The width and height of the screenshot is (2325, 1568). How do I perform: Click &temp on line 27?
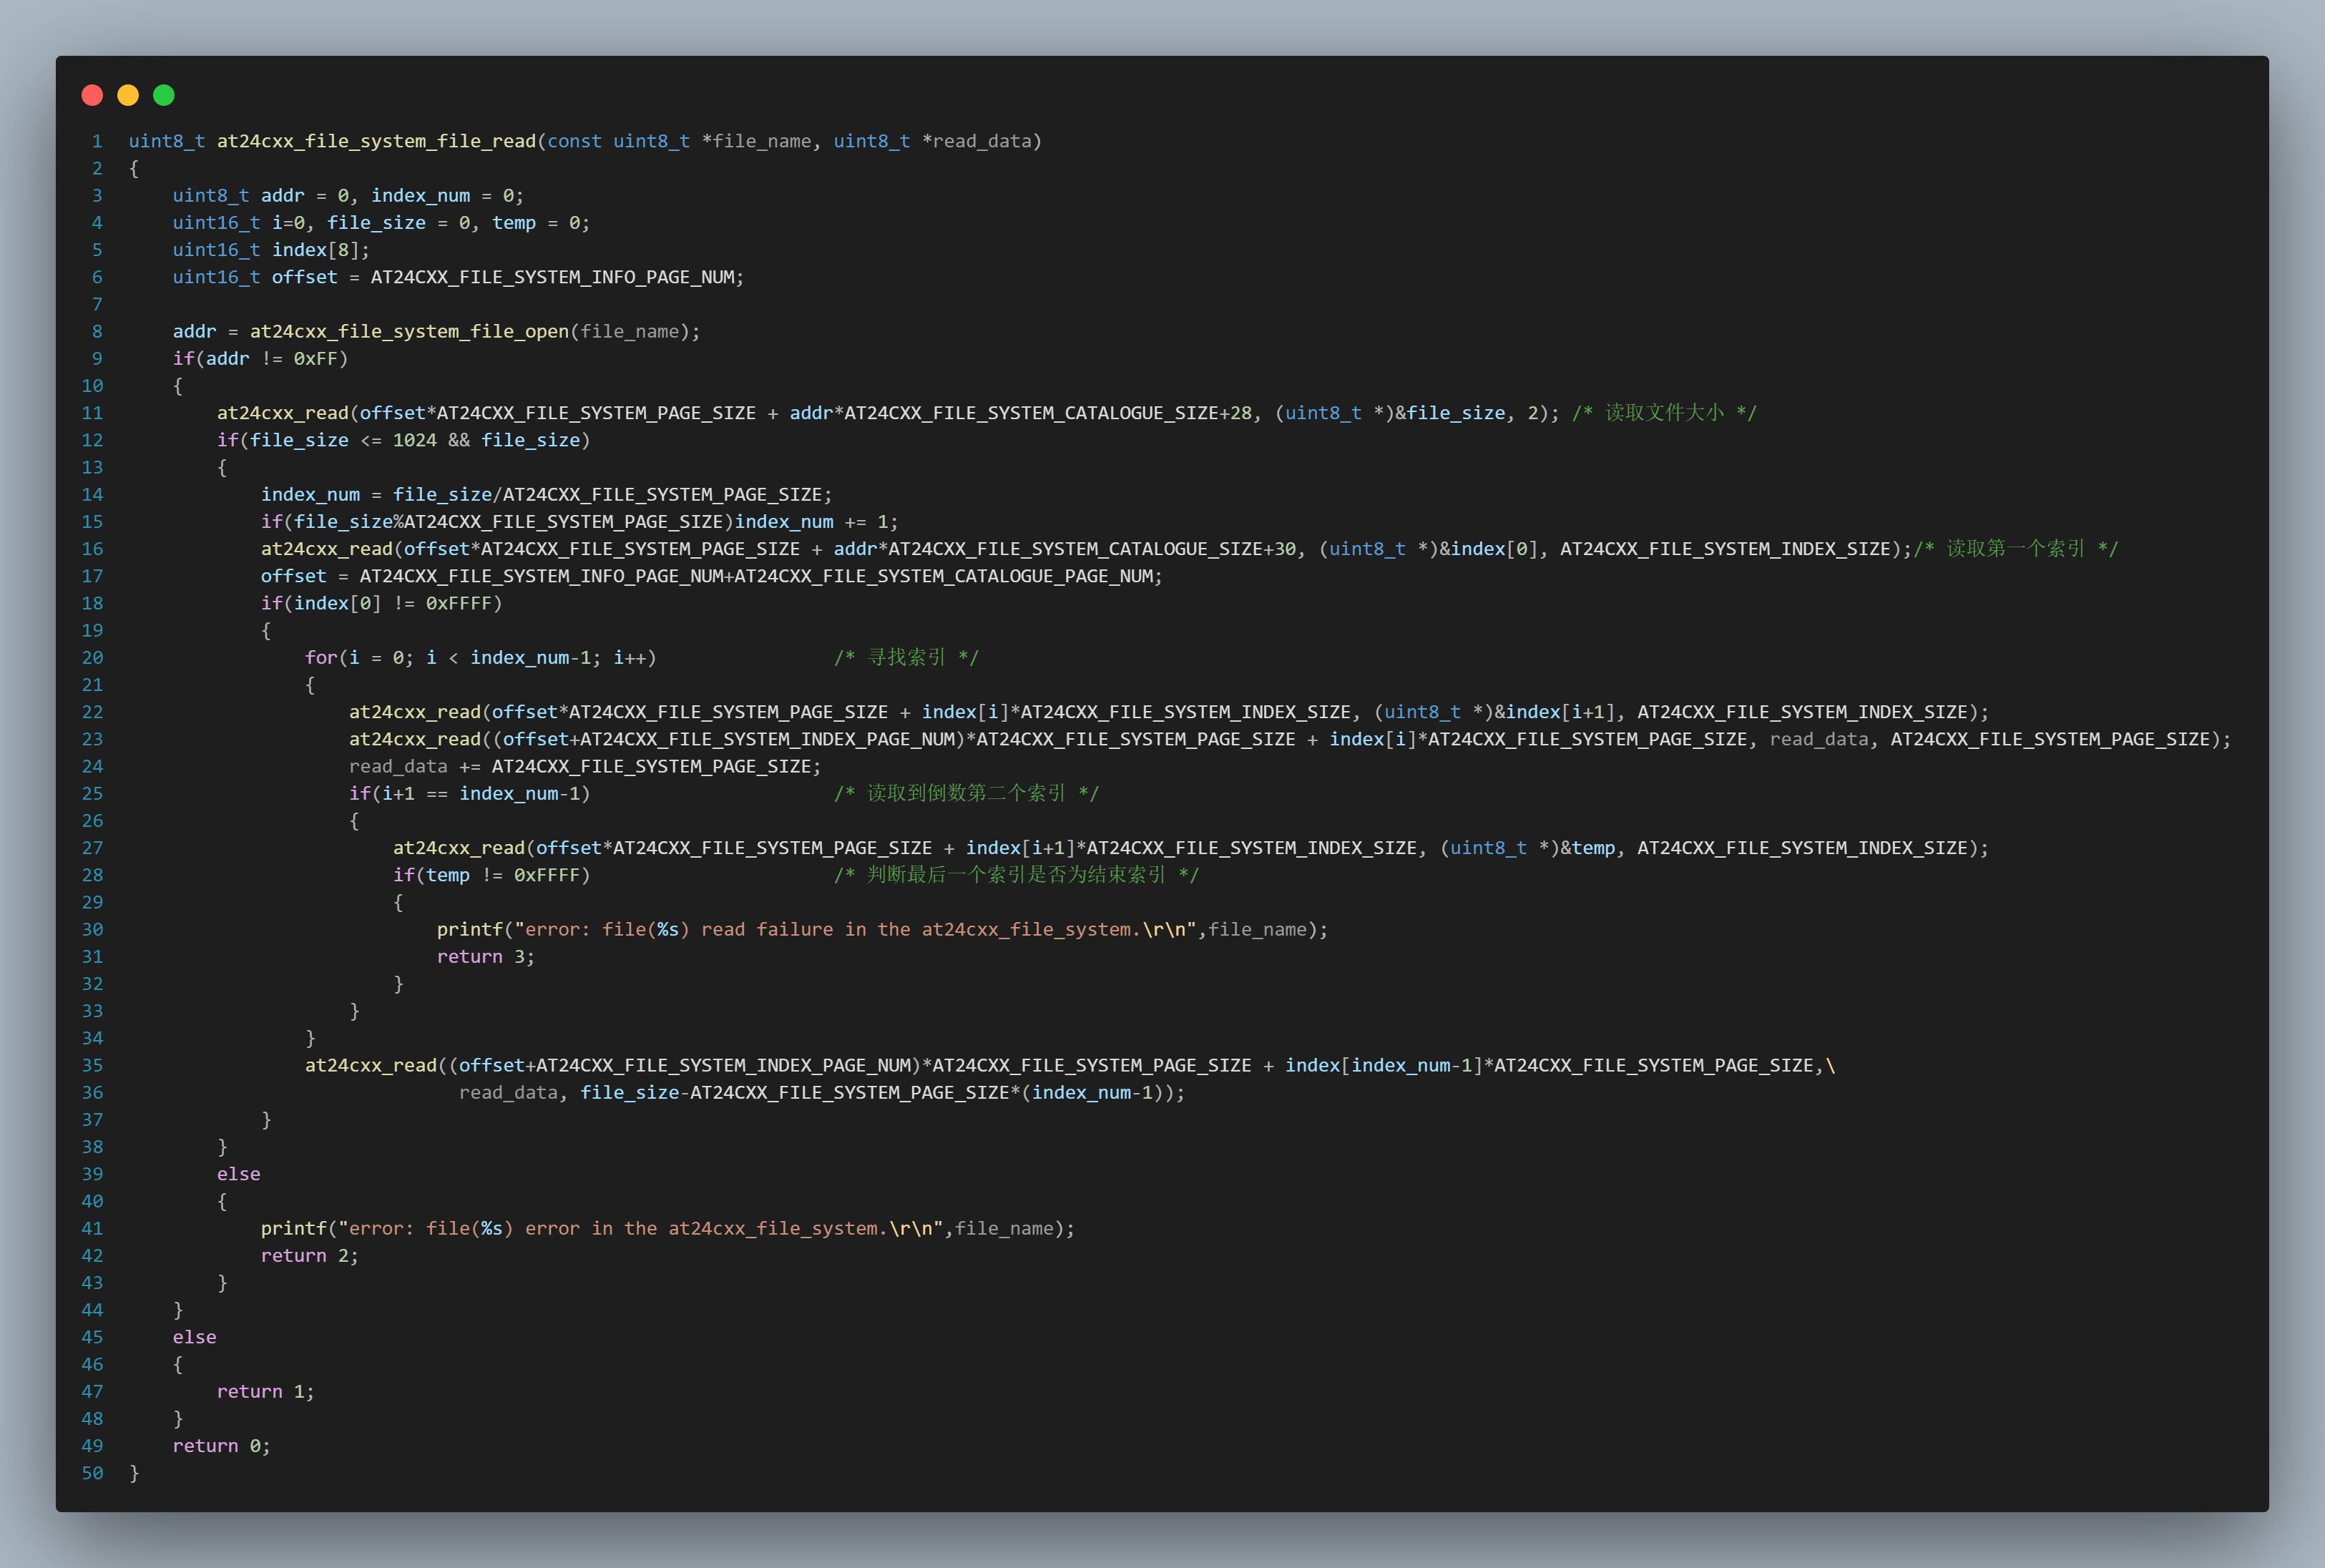pyautogui.click(x=1588, y=848)
